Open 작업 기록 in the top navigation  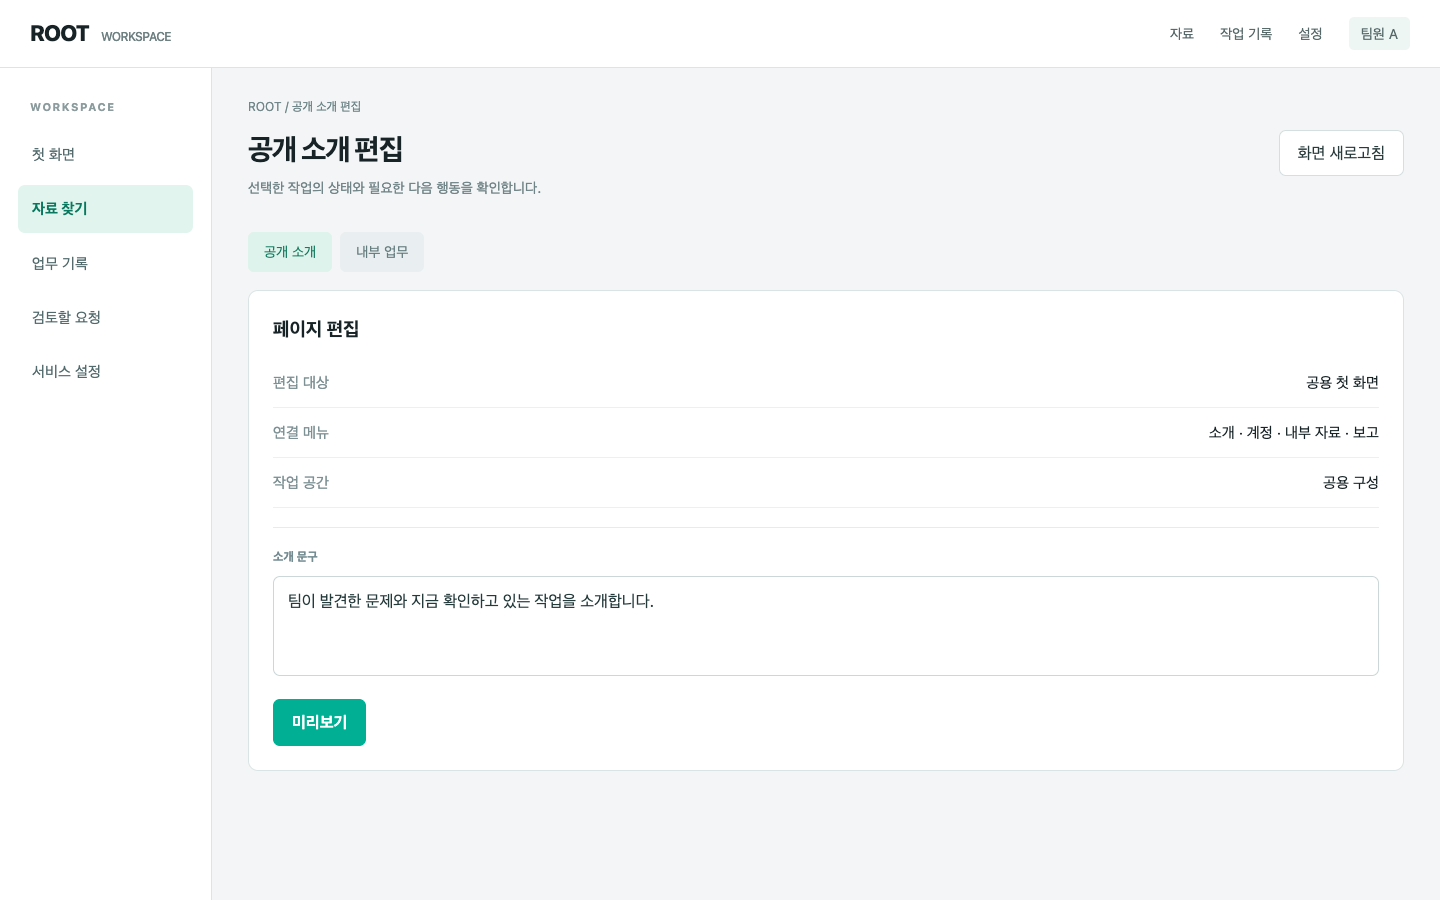point(1246,34)
